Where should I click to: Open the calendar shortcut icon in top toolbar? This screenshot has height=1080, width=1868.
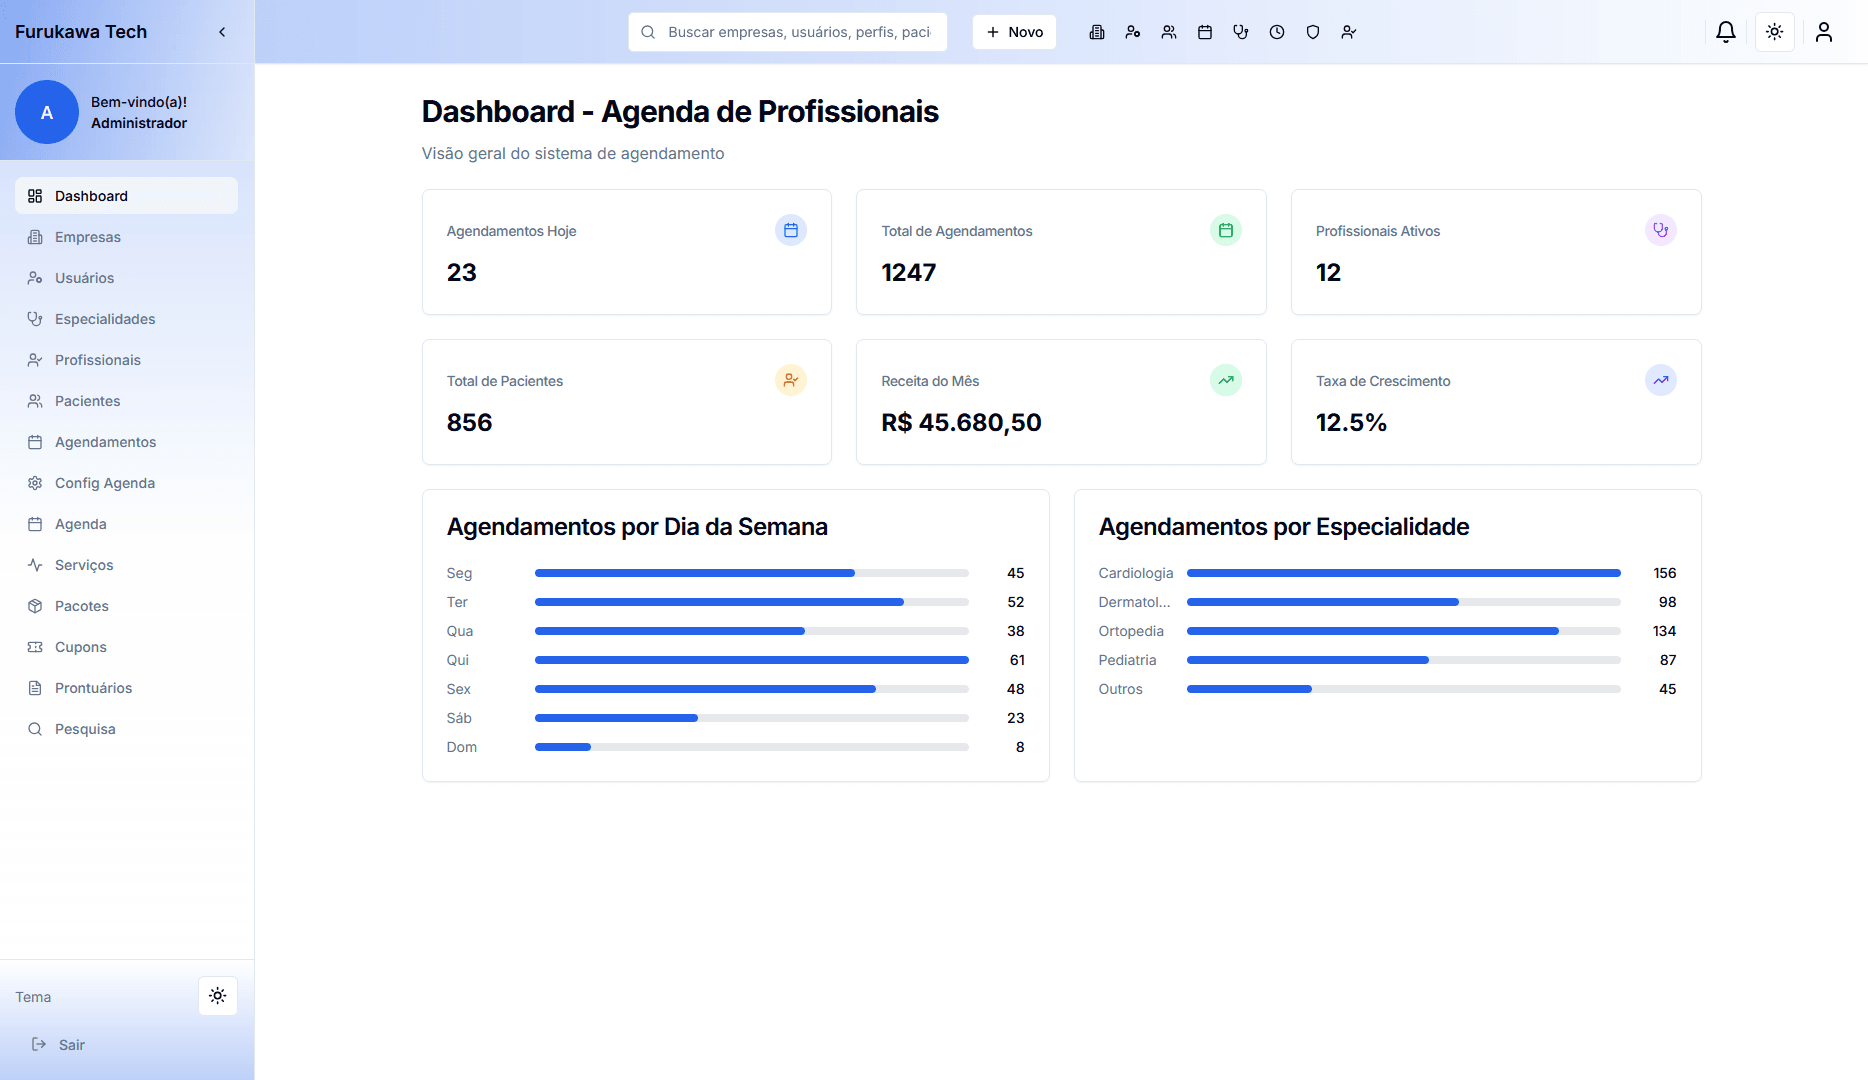pos(1205,31)
